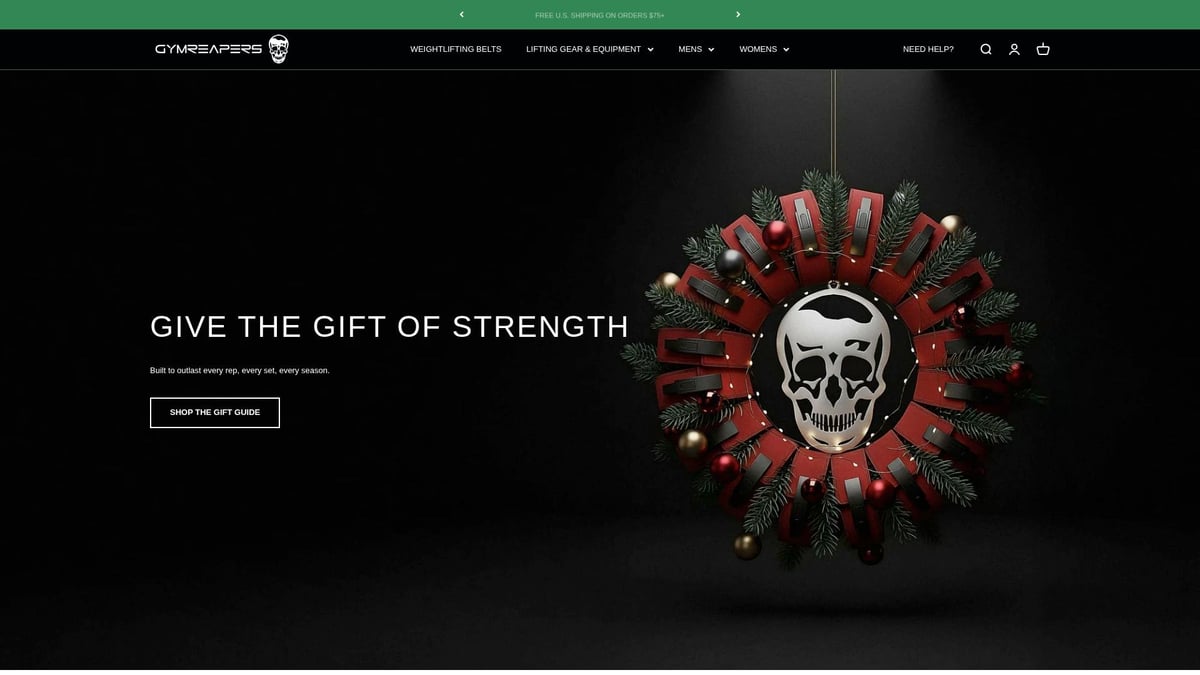Click the skull ornament in wreath image
This screenshot has height=675, width=1200.
coord(833,369)
